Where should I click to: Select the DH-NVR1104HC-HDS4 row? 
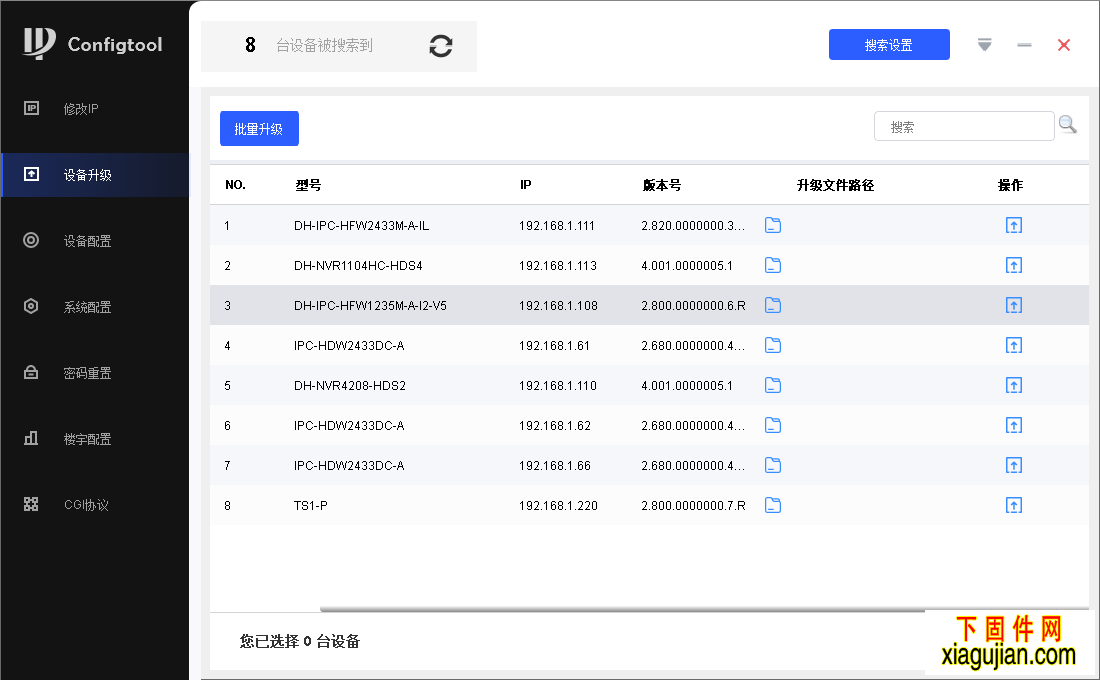(649, 265)
